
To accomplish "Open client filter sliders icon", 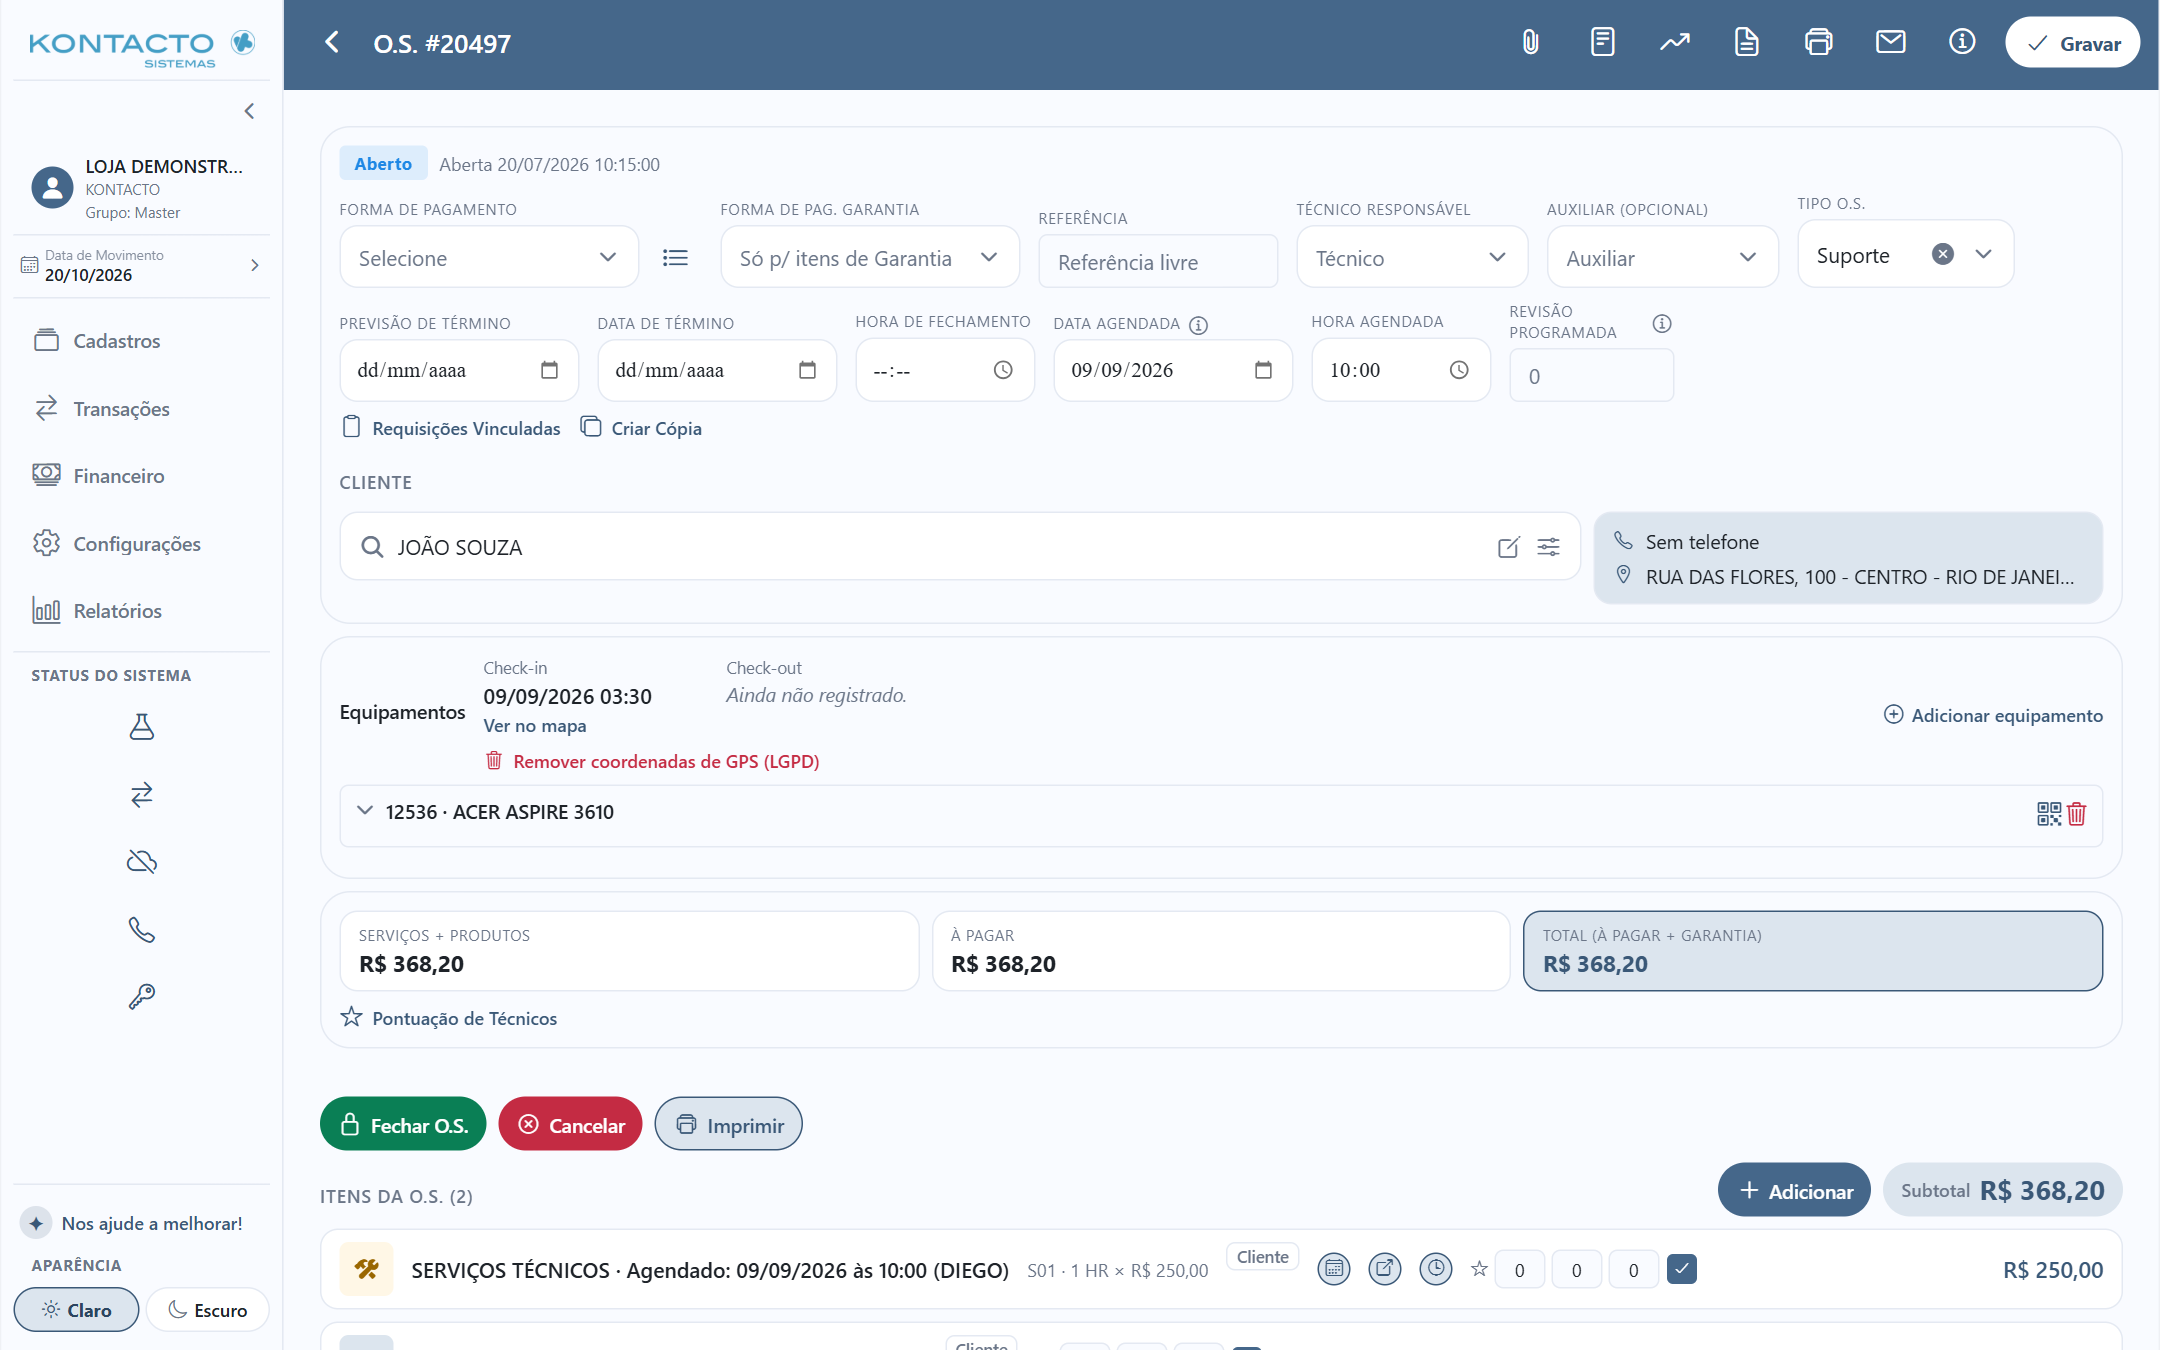I will pos(1548,547).
